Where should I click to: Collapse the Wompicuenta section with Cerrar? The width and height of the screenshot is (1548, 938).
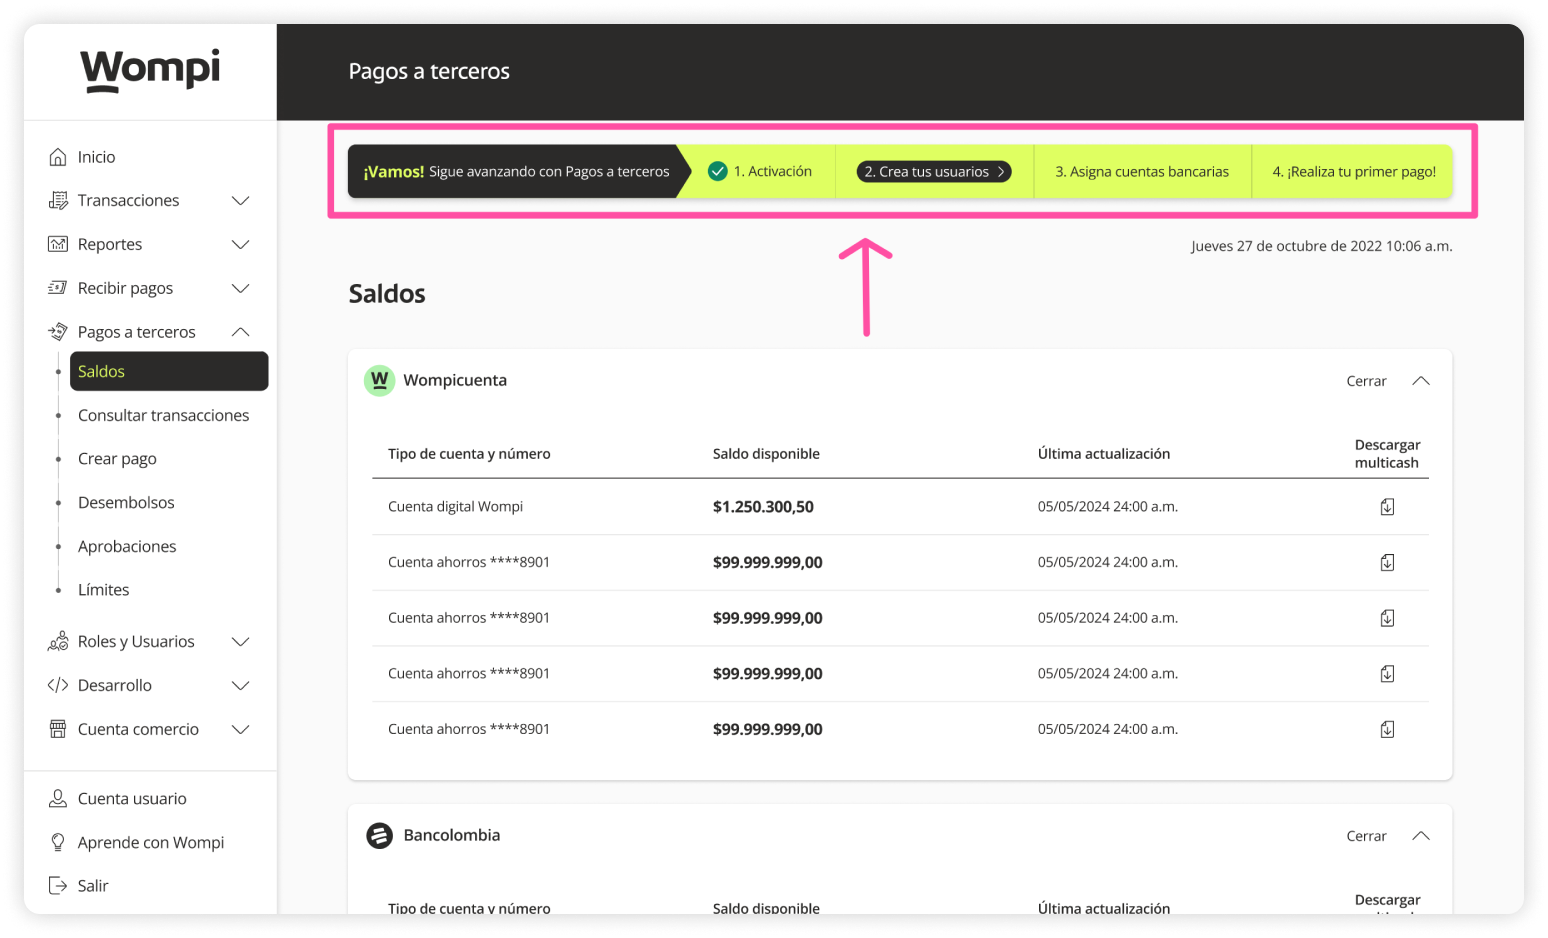pos(1366,380)
